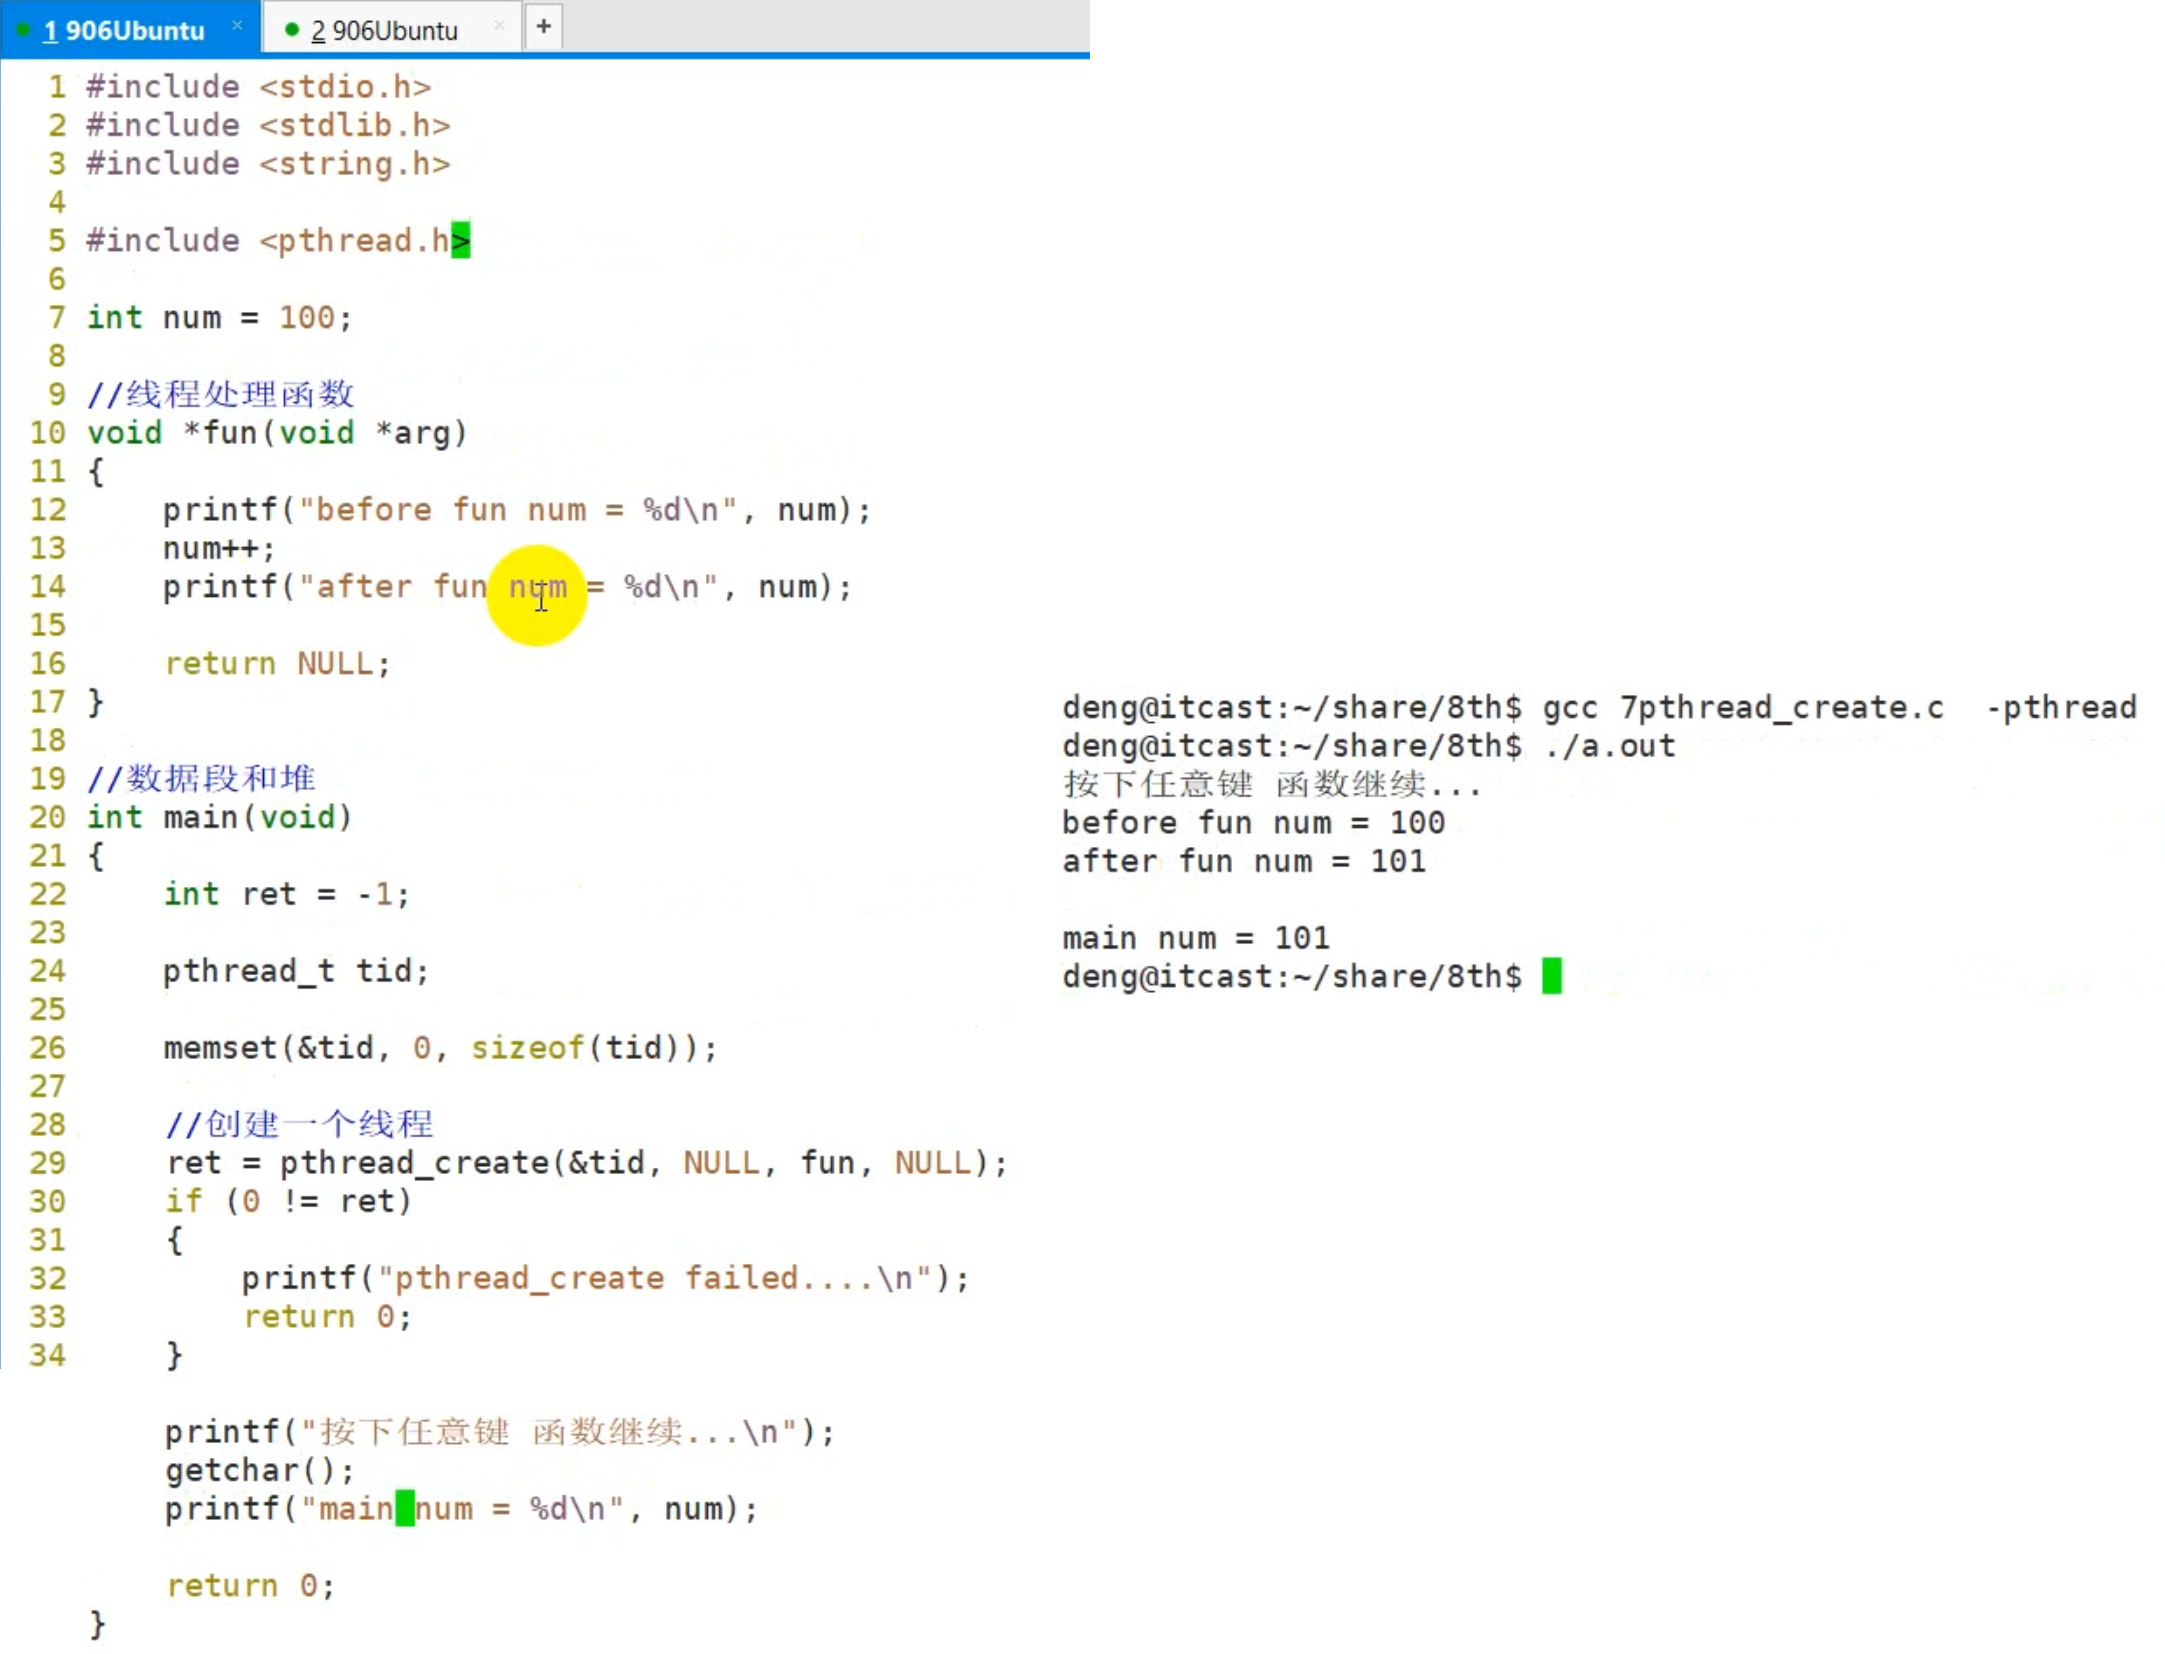Image resolution: width=2165 pixels, height=1654 pixels.
Task: Click the green cursor at end of pthread.h include
Action: [x=460, y=240]
